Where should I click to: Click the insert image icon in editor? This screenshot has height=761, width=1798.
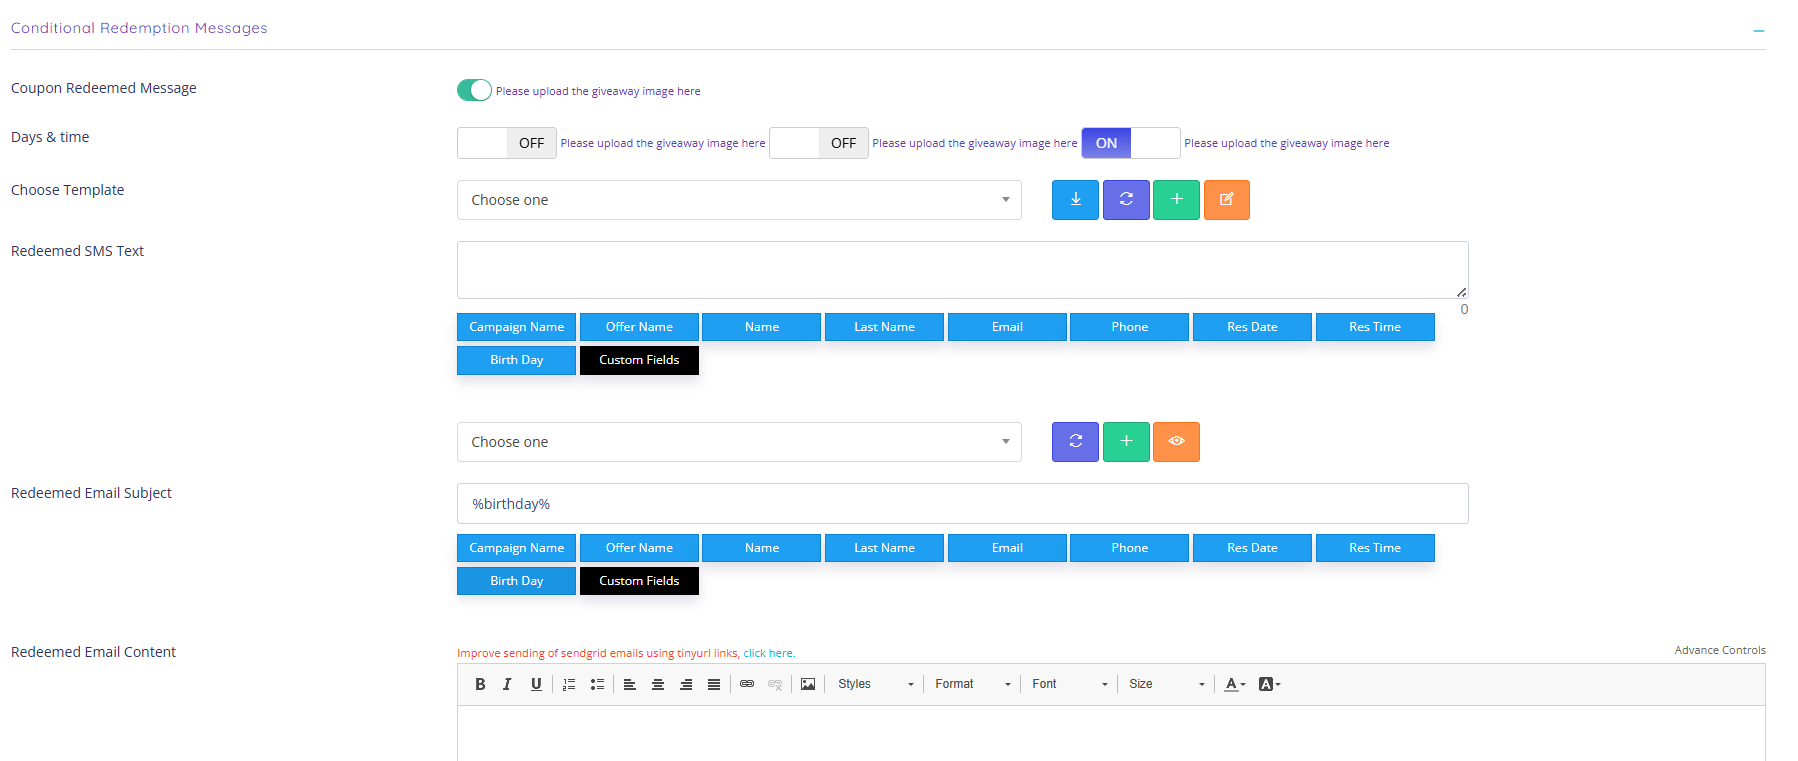tap(808, 684)
